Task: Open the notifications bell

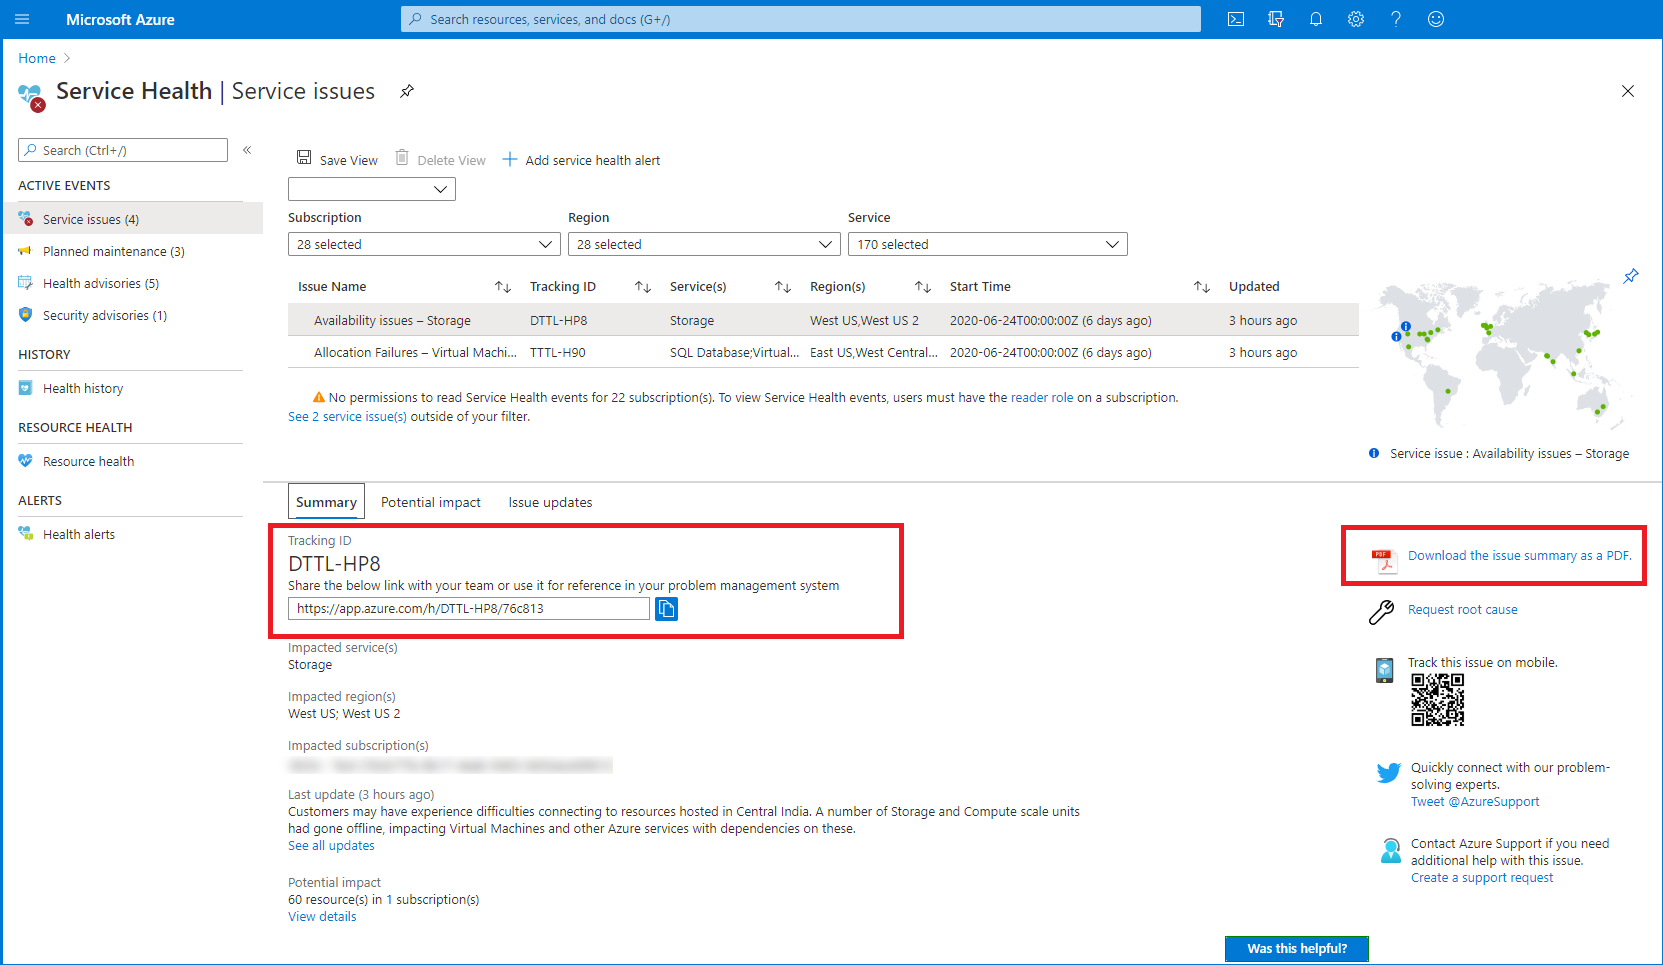Action: [x=1316, y=19]
